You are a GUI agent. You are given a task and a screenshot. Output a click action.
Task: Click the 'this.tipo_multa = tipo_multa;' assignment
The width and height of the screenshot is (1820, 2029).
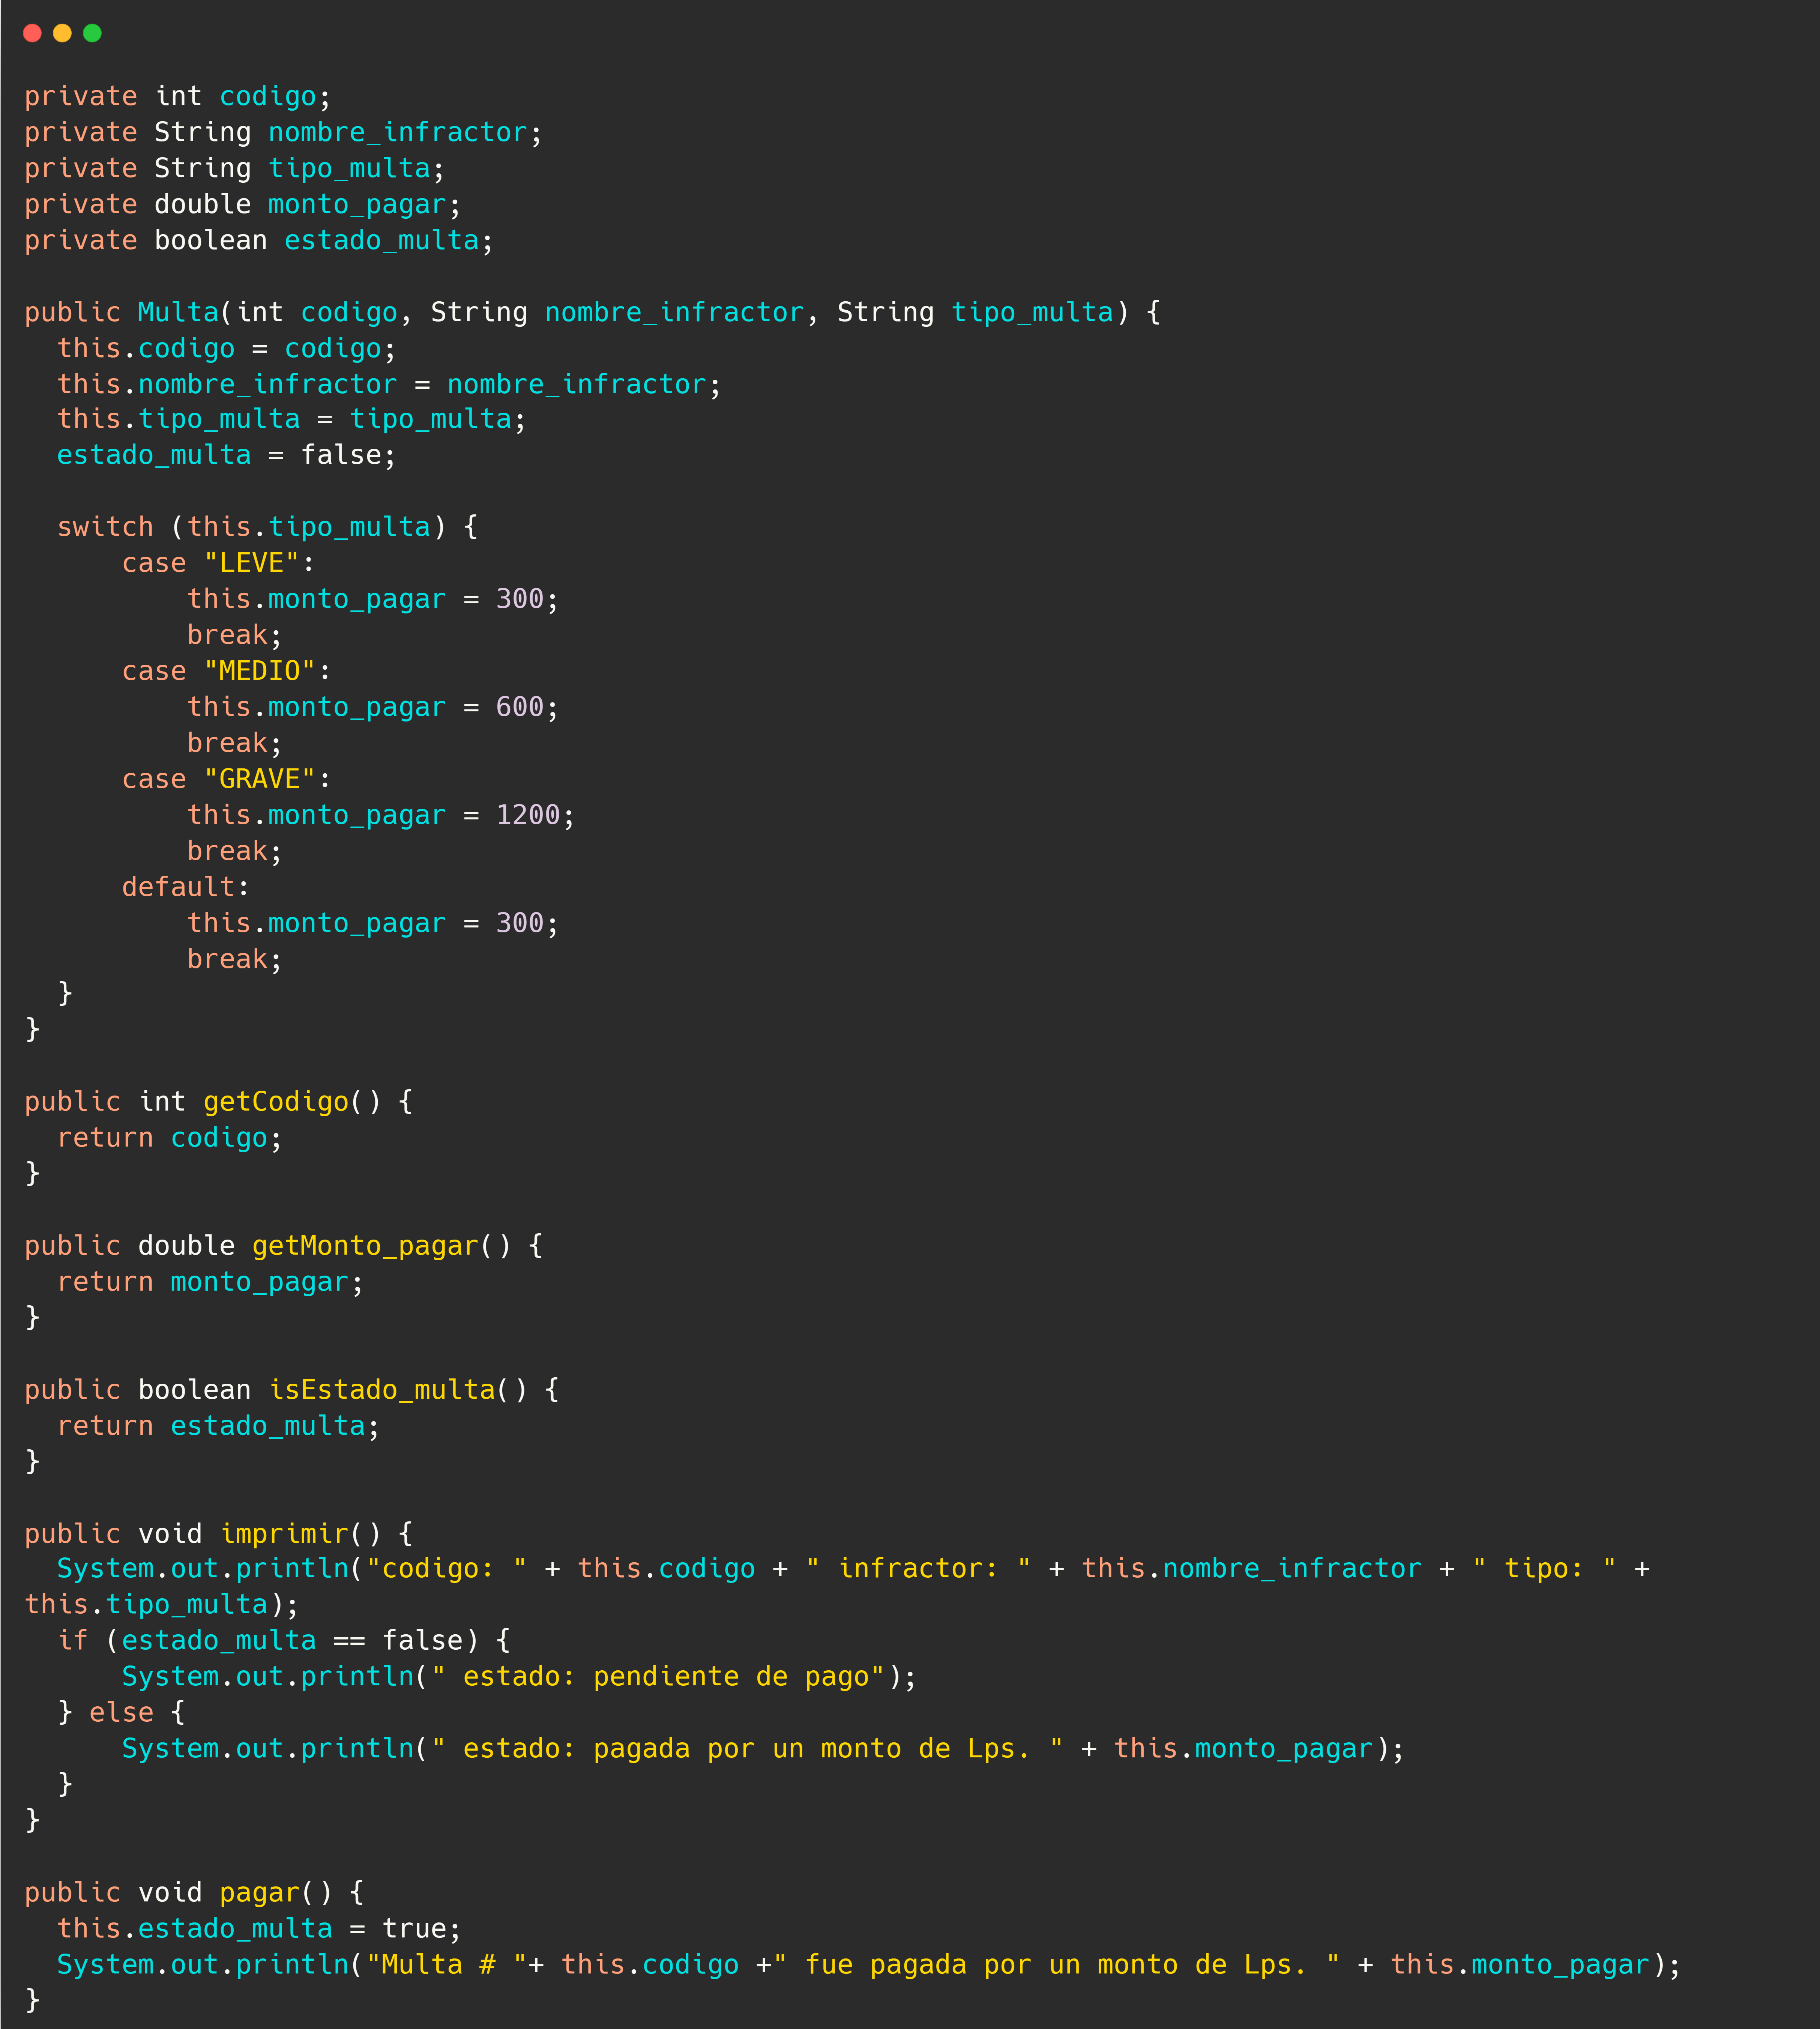291,420
